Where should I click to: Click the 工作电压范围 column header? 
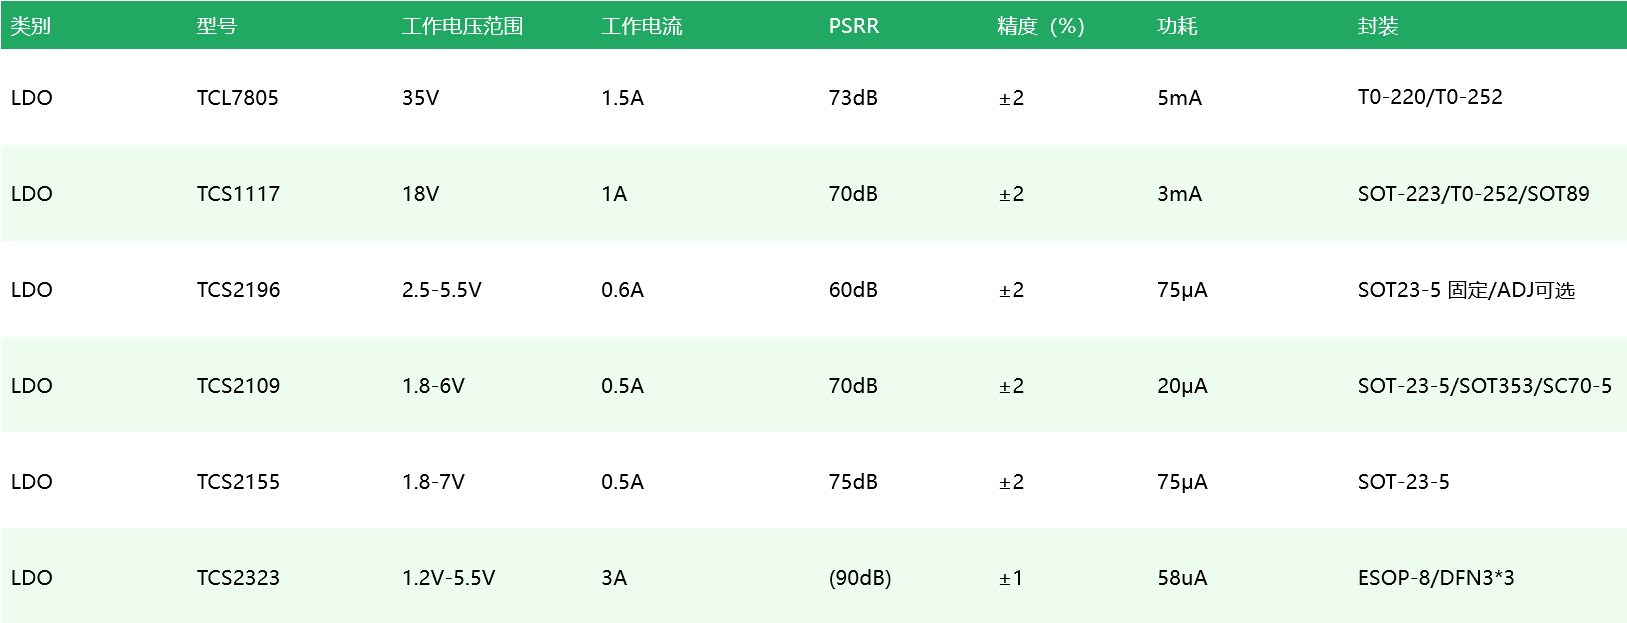462,26
